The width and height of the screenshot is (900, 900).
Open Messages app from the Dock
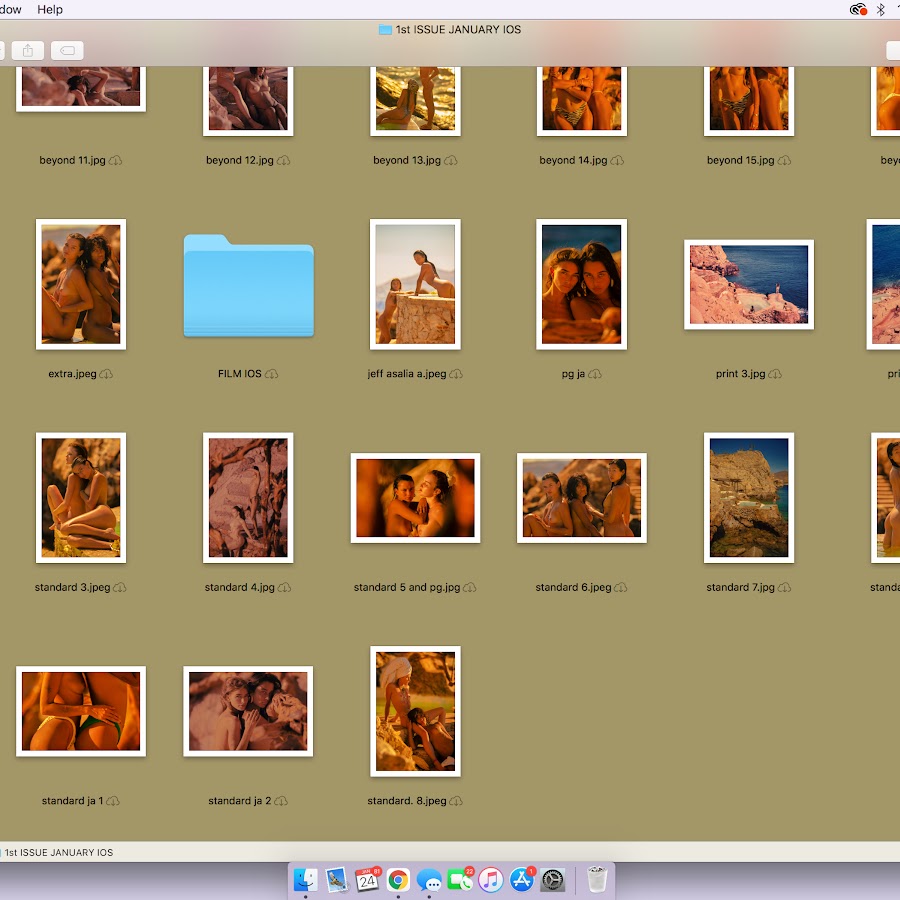tap(429, 880)
